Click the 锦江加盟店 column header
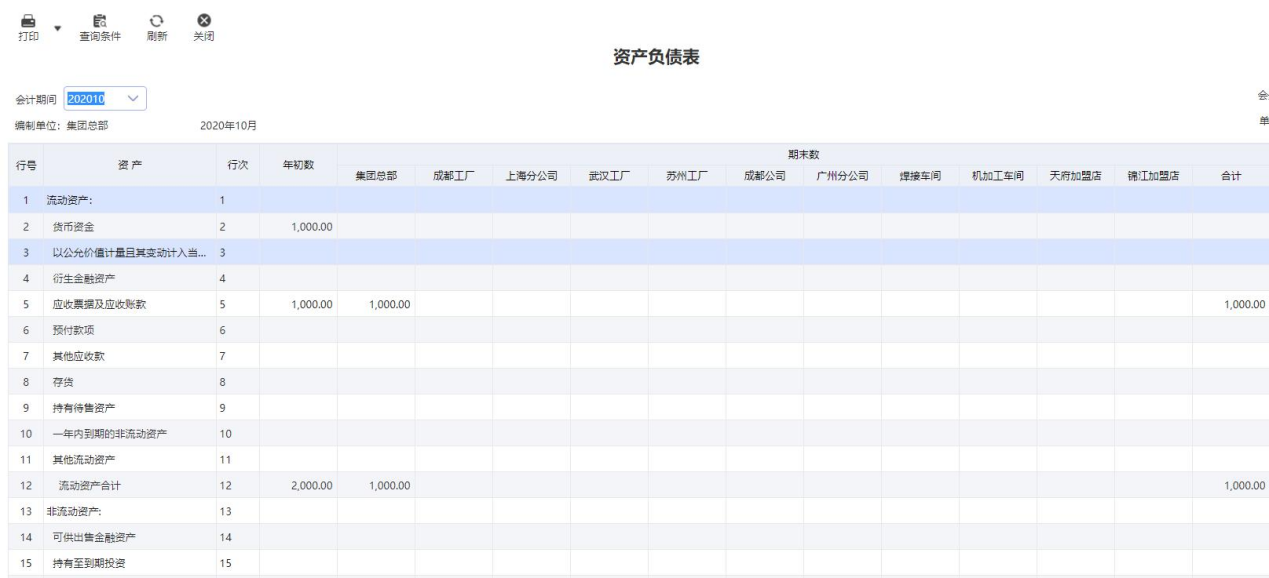The image size is (1269, 578). tap(1153, 176)
